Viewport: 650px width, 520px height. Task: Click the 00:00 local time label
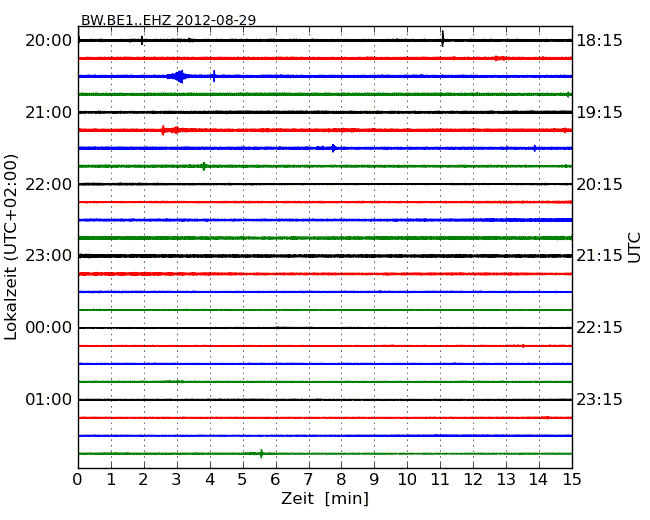coord(49,328)
